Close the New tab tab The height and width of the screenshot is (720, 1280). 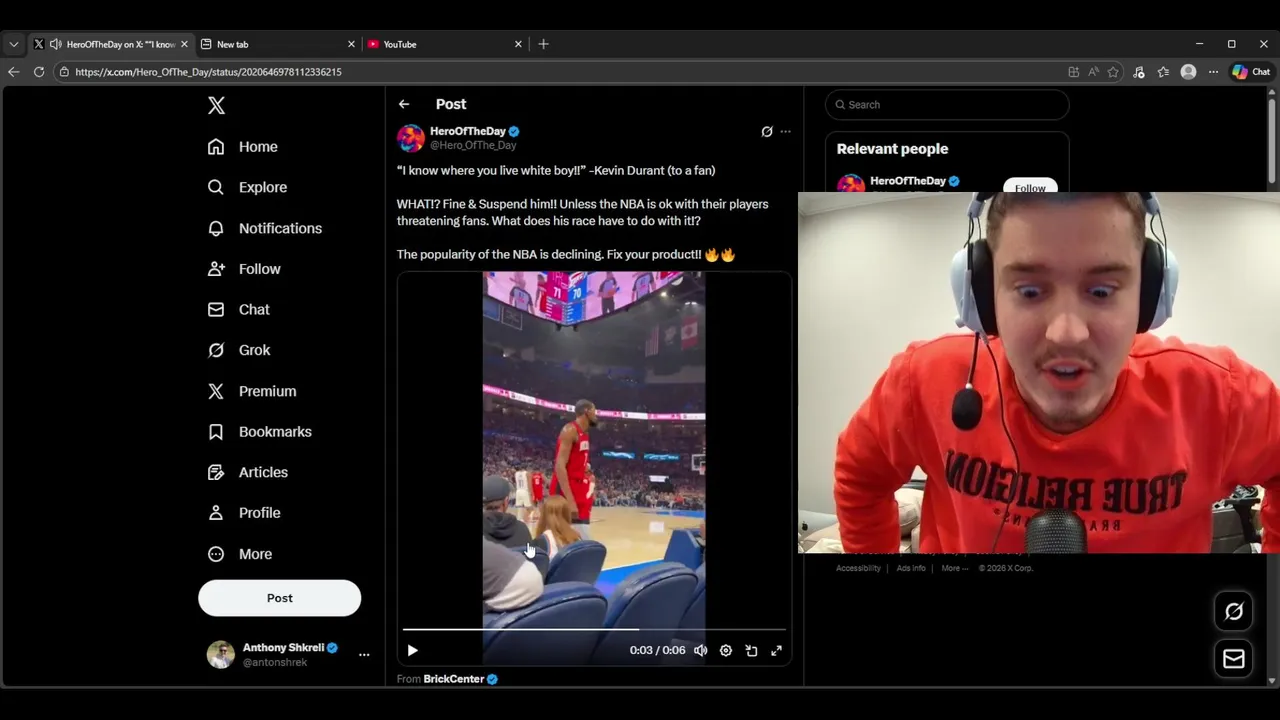pos(351,44)
